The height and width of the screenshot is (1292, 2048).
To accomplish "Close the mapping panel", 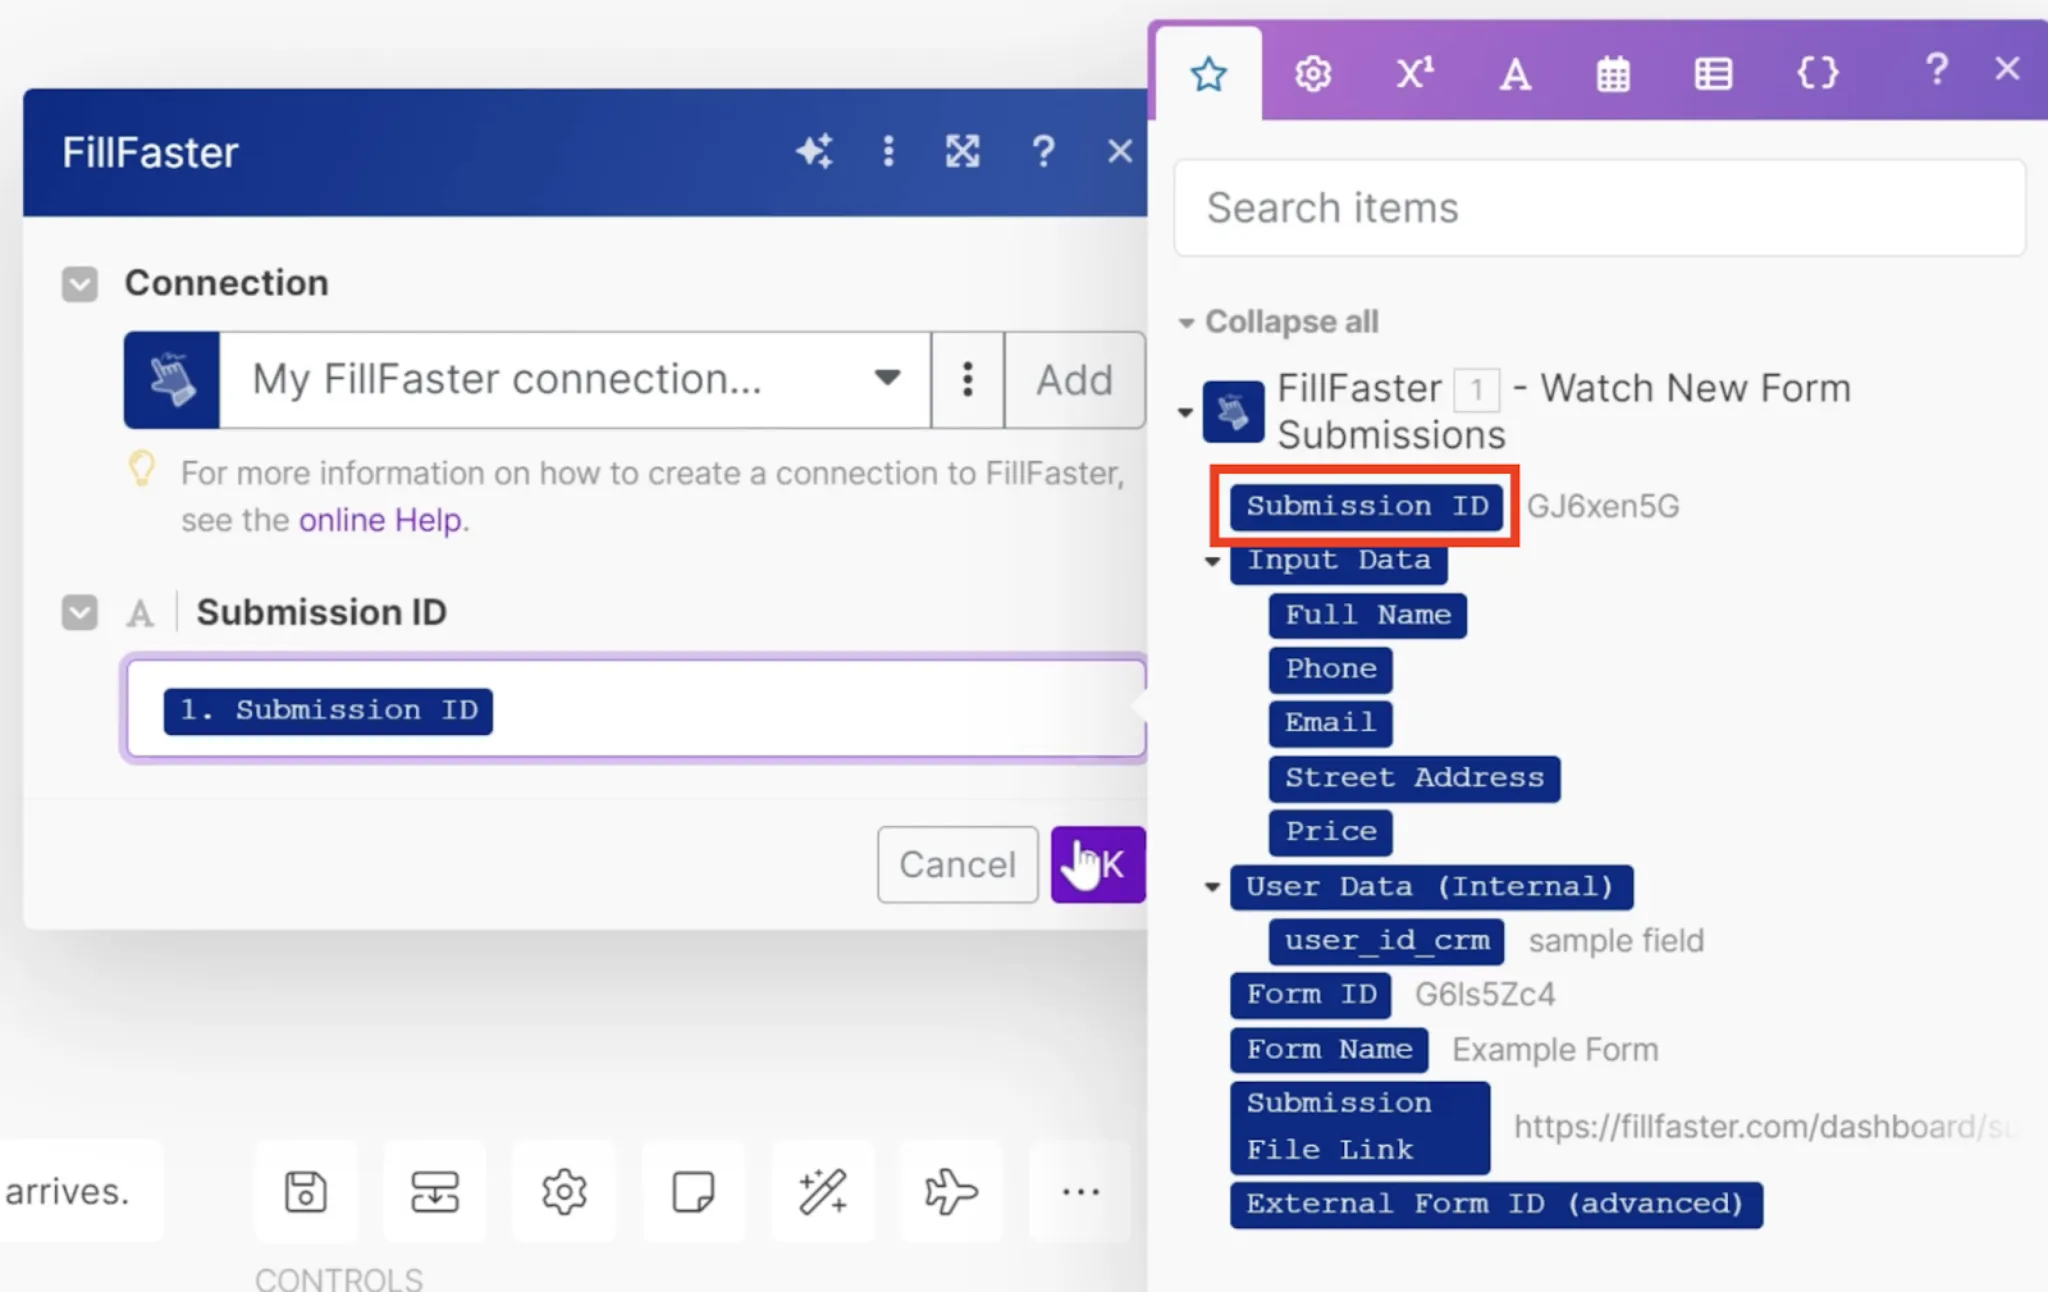I will pos(2007,69).
